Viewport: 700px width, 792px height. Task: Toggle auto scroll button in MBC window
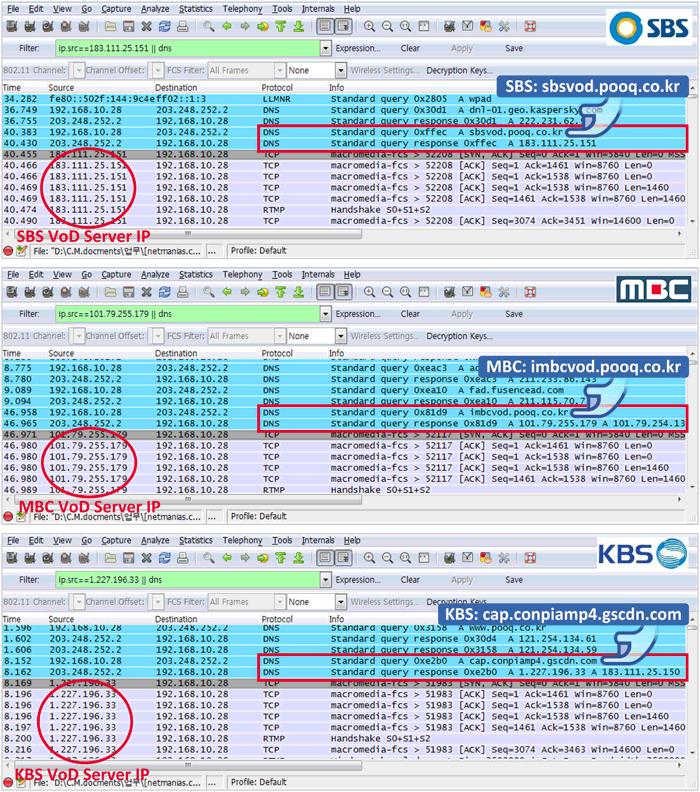[x=343, y=291]
